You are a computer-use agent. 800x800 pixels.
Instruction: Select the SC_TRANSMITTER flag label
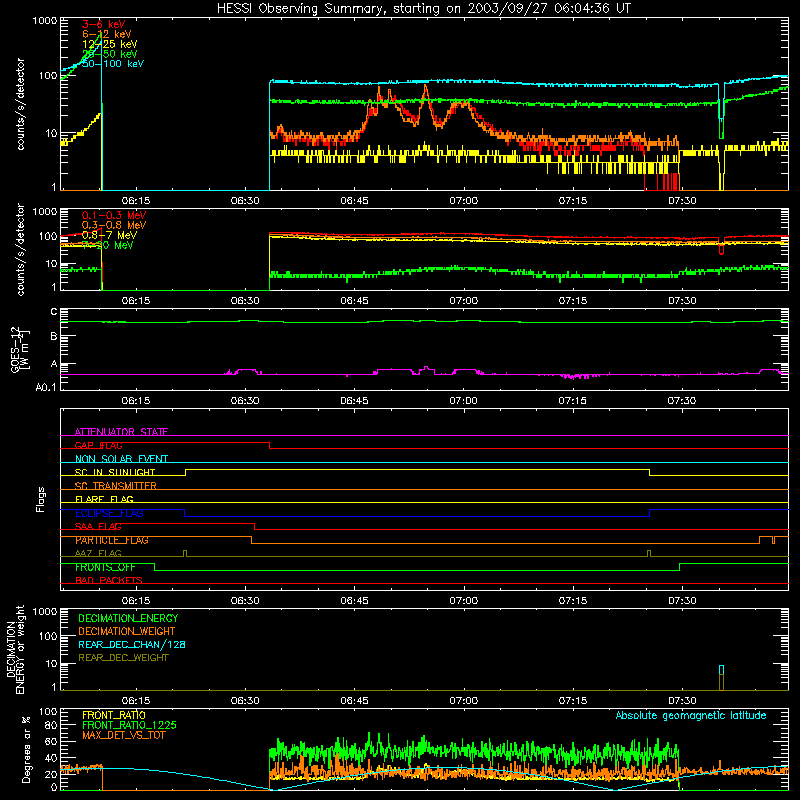pyautogui.click(x=115, y=486)
